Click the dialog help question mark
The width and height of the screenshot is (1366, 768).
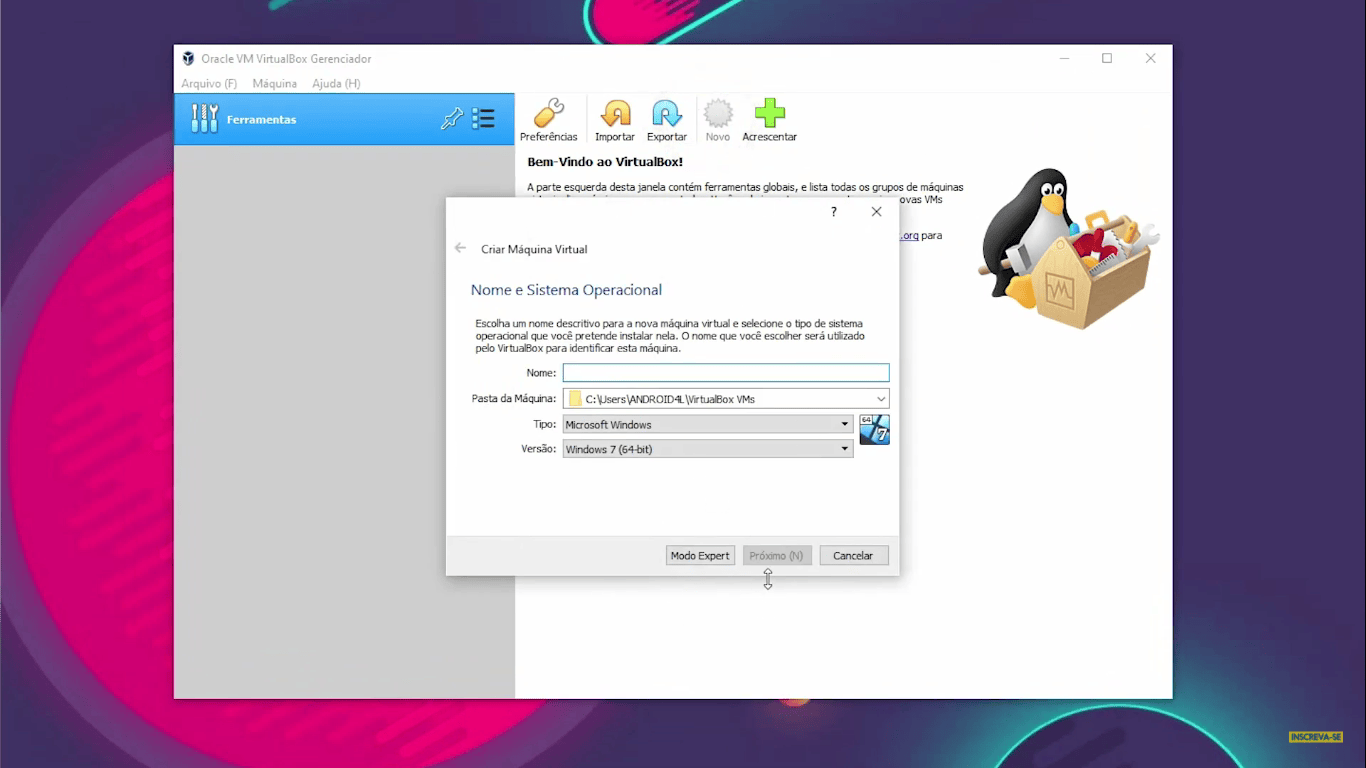click(x=834, y=212)
